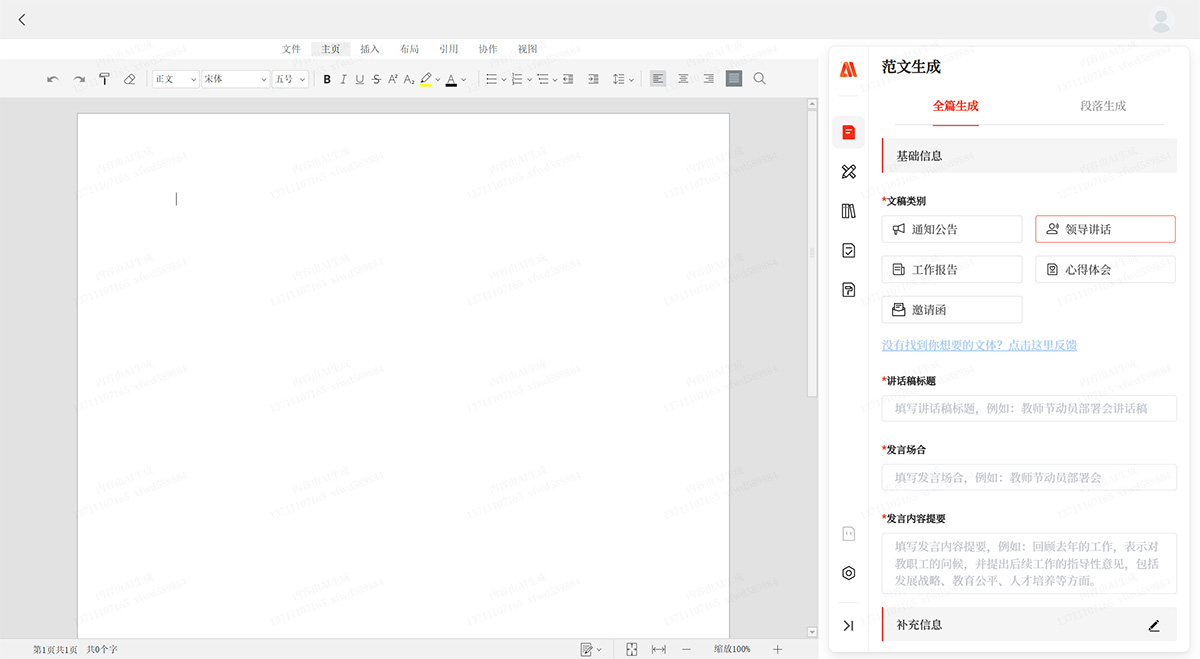The height and width of the screenshot is (659, 1200).
Task: Click the increase indent icon
Action: coord(593,79)
